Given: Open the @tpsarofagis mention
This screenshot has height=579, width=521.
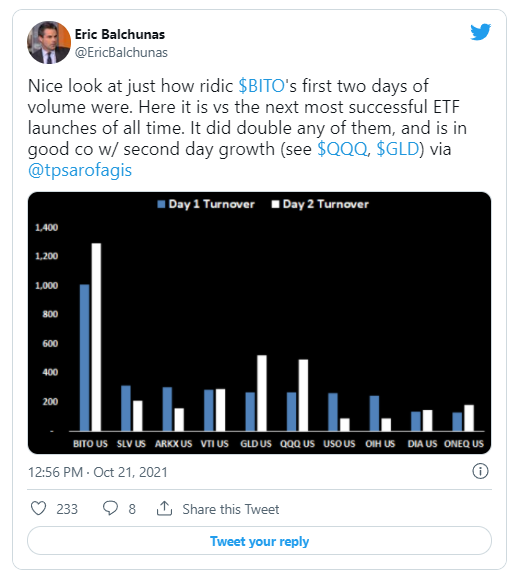Looking at the screenshot, I should click(x=80, y=171).
